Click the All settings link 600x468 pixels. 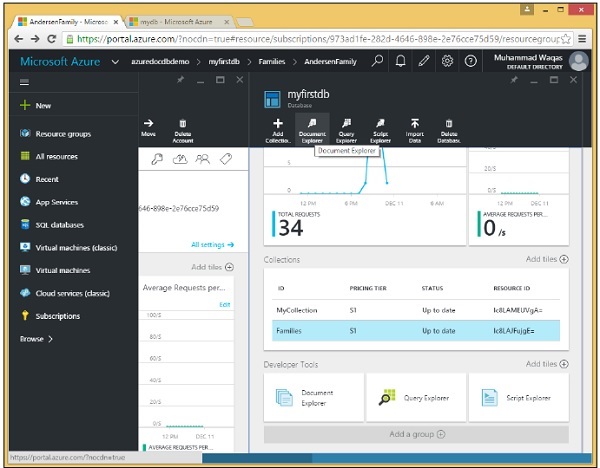pyautogui.click(x=212, y=245)
